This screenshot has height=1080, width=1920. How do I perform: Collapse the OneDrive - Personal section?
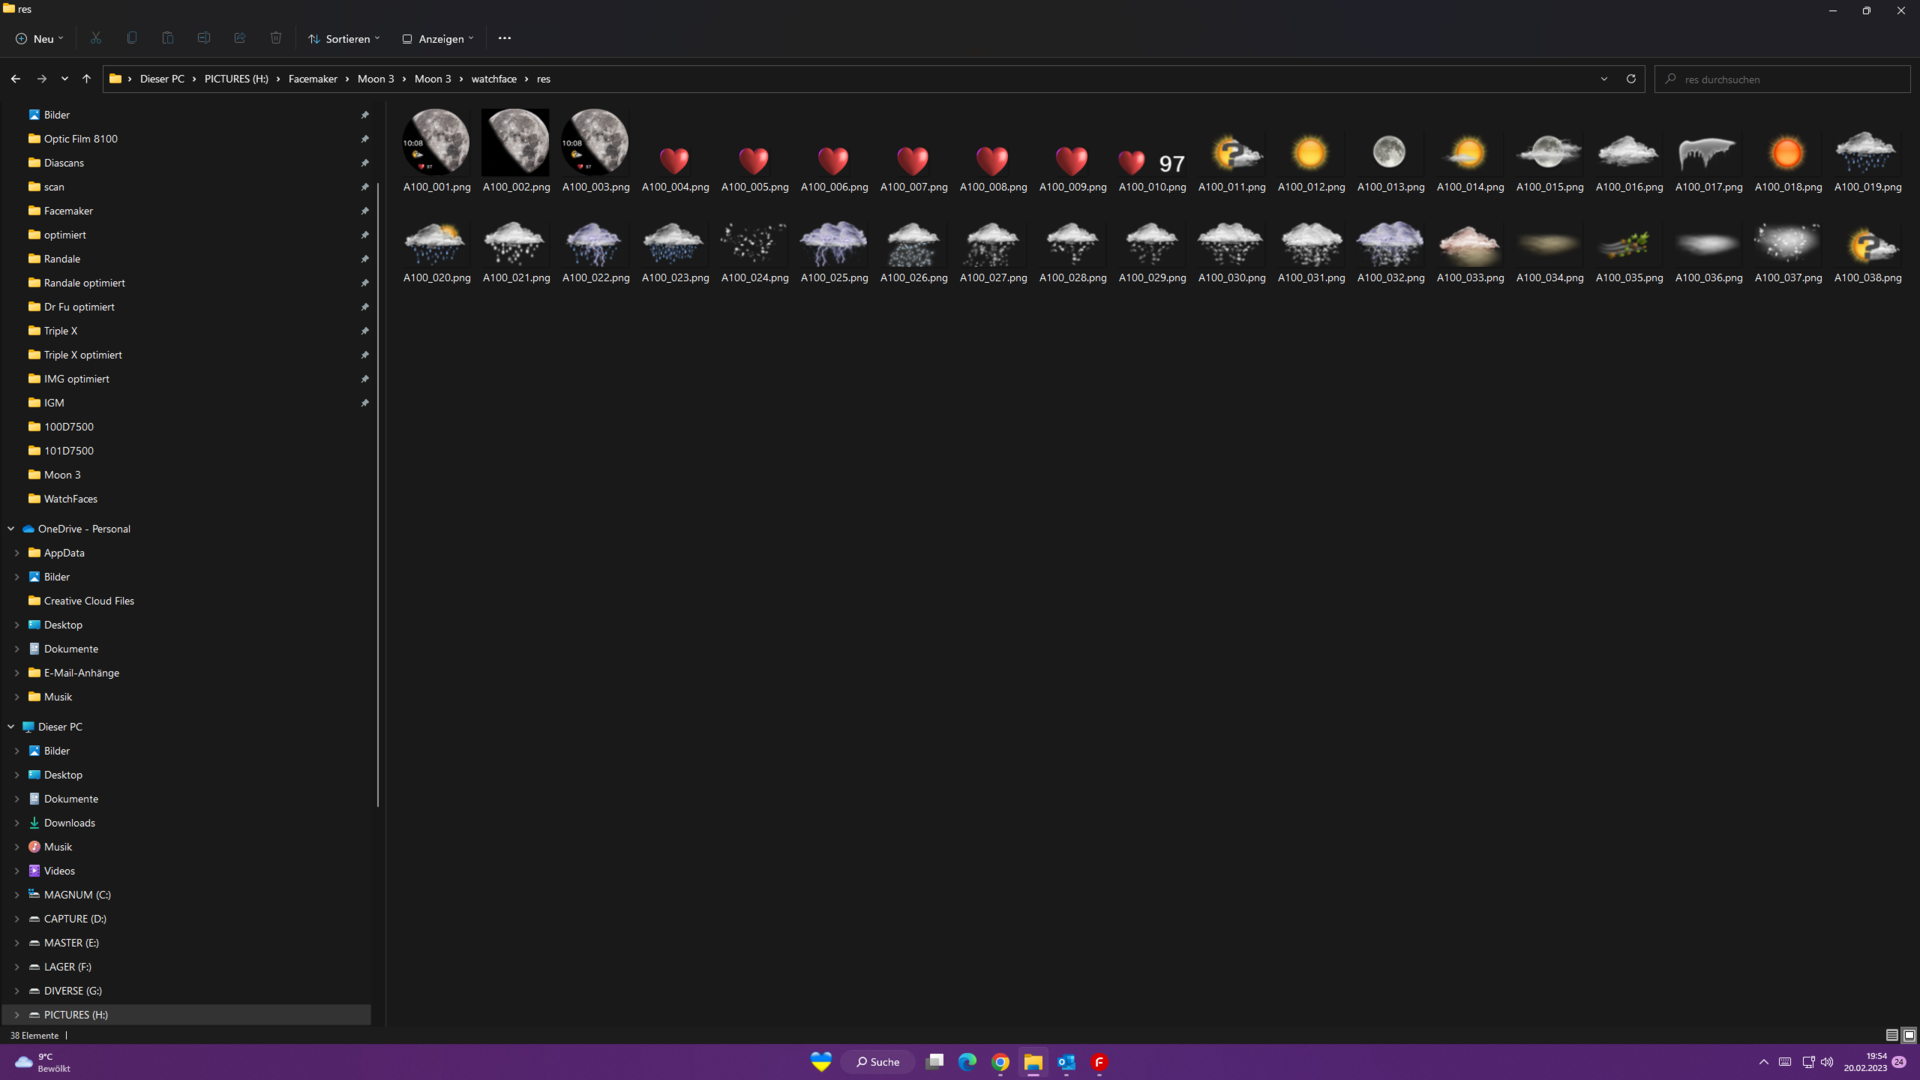tap(11, 529)
